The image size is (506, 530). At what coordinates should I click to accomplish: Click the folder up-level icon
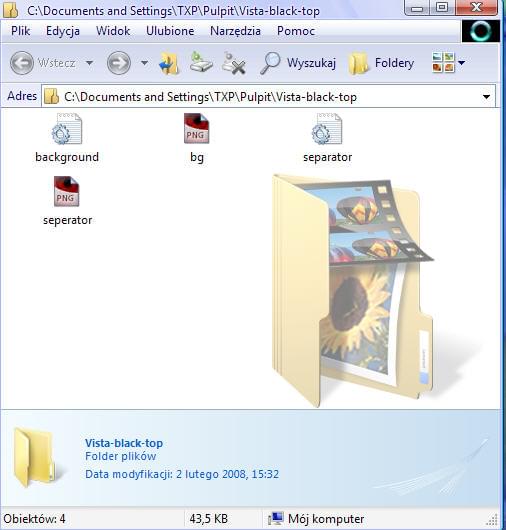tap(169, 63)
